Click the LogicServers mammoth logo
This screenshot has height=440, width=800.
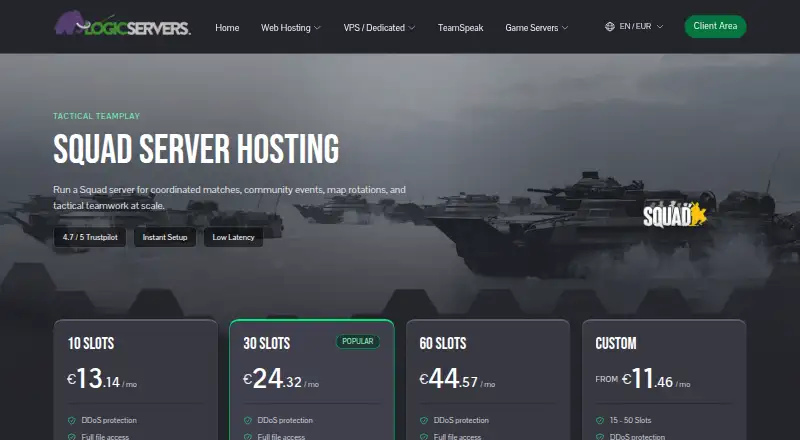(122, 24)
